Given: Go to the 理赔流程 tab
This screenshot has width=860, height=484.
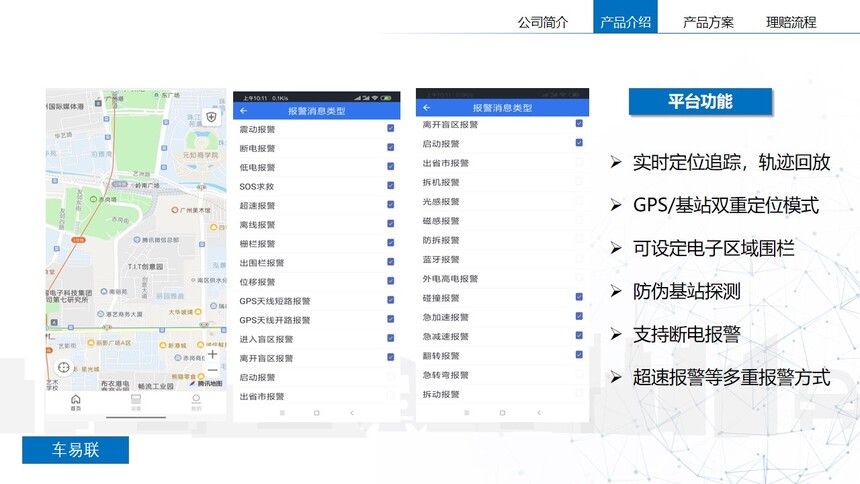Looking at the screenshot, I should [x=791, y=22].
